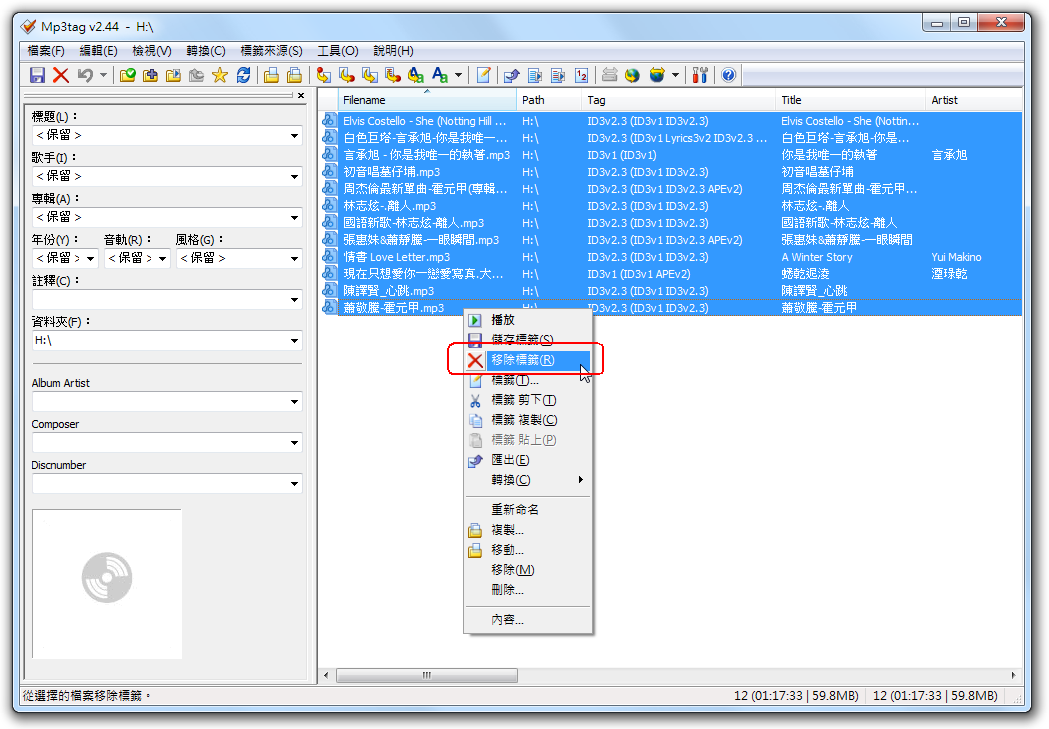Open the 編輯(E) menu
The image size is (1049, 729).
tap(98, 51)
